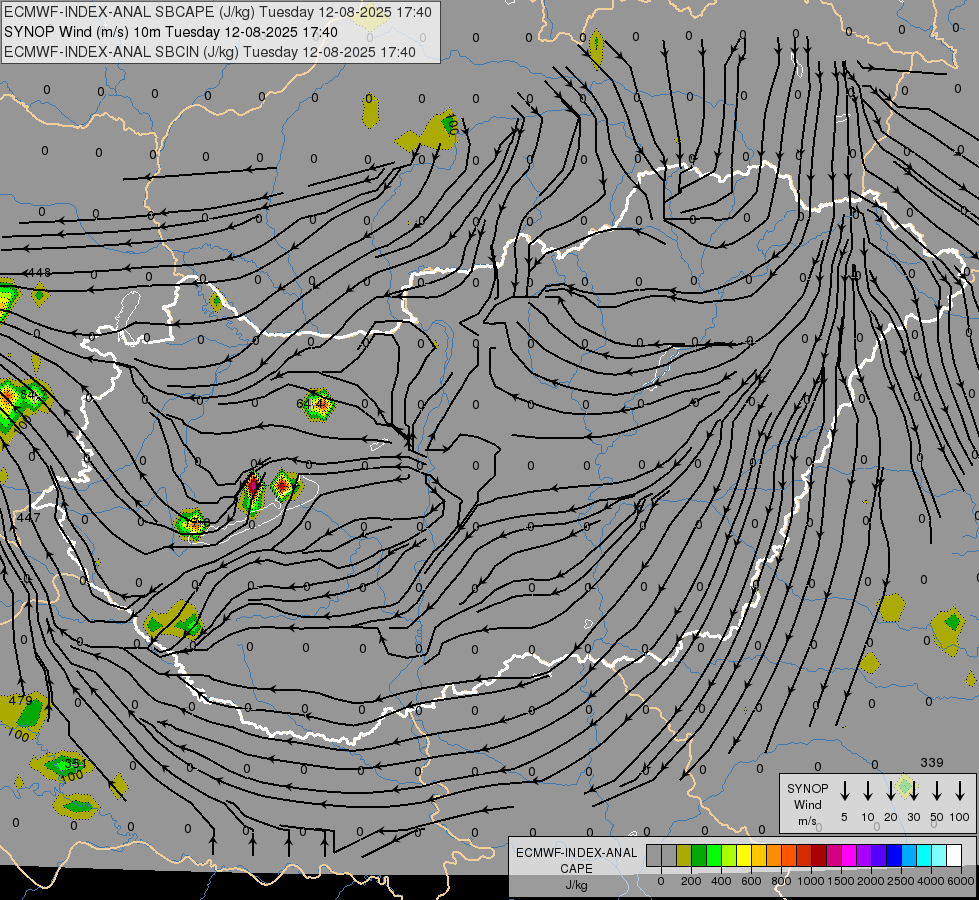The width and height of the screenshot is (979, 900).
Task: Pick the bright magenta CAPE legend swatch
Action: tap(849, 855)
